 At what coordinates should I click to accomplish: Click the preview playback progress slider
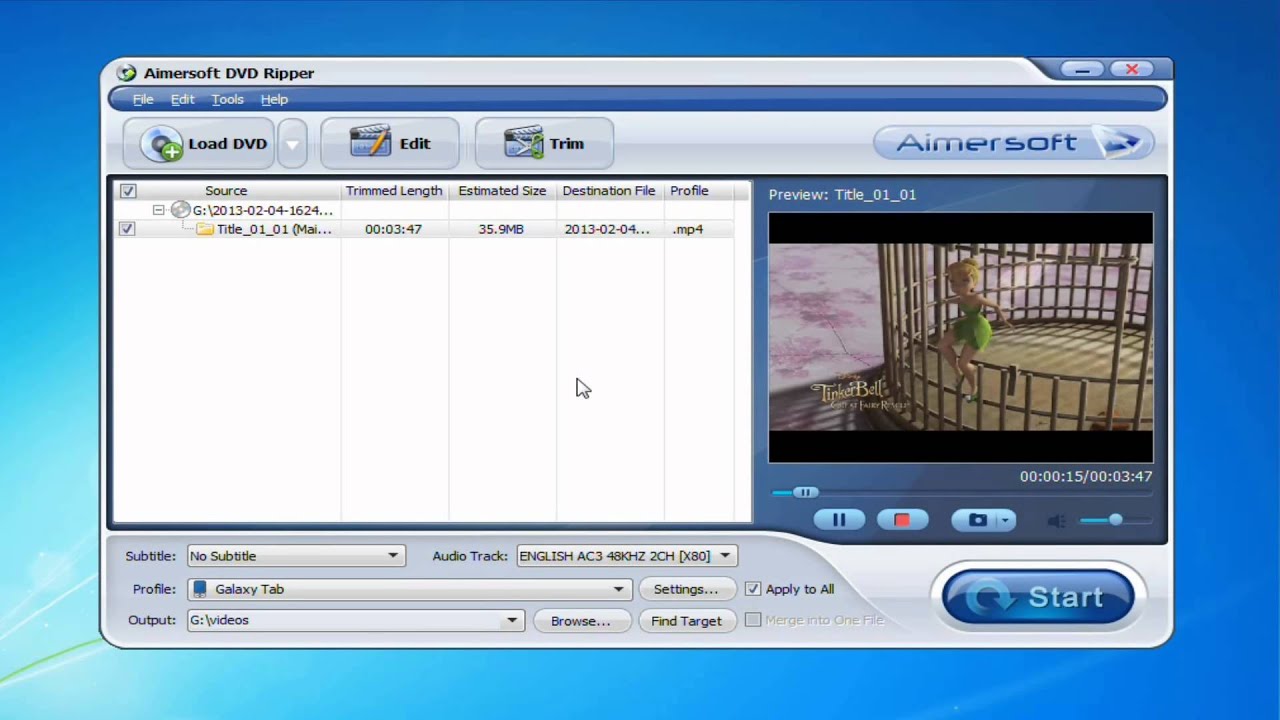[960, 492]
